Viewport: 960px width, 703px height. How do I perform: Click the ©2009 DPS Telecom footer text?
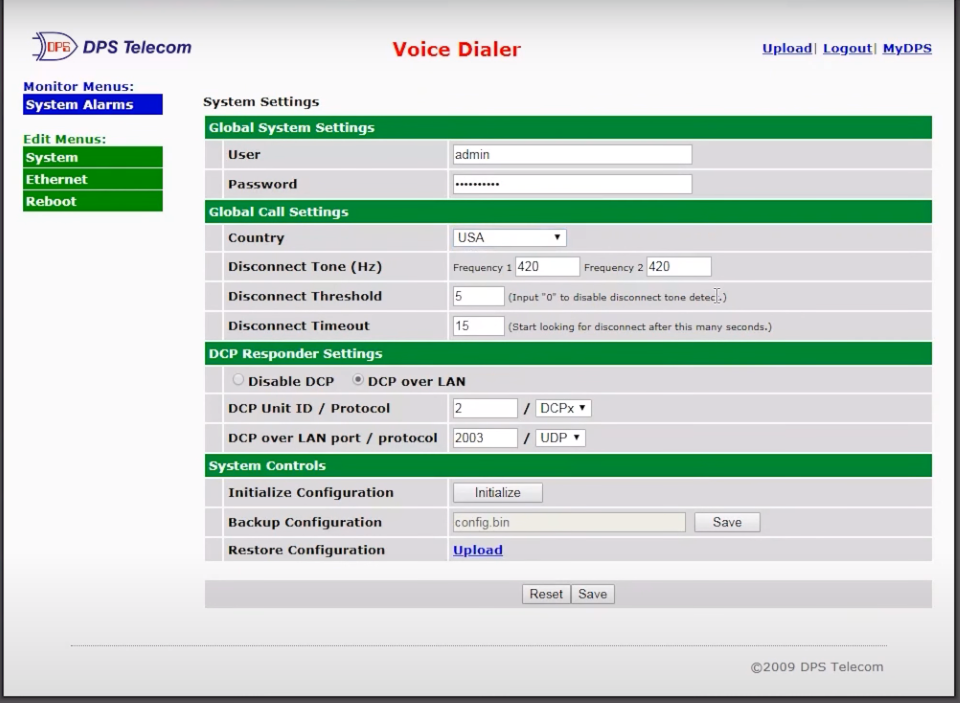tap(817, 667)
